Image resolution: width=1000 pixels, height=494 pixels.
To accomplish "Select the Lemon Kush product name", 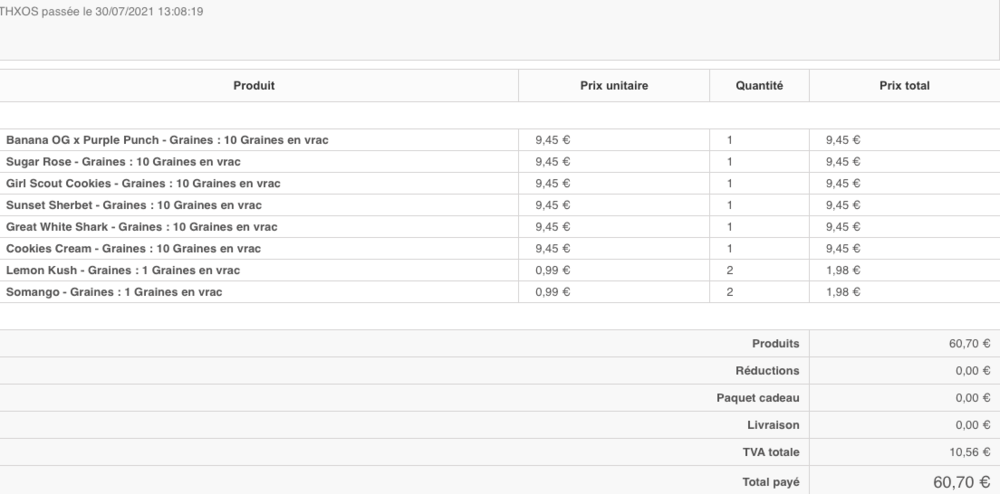I will point(122,270).
